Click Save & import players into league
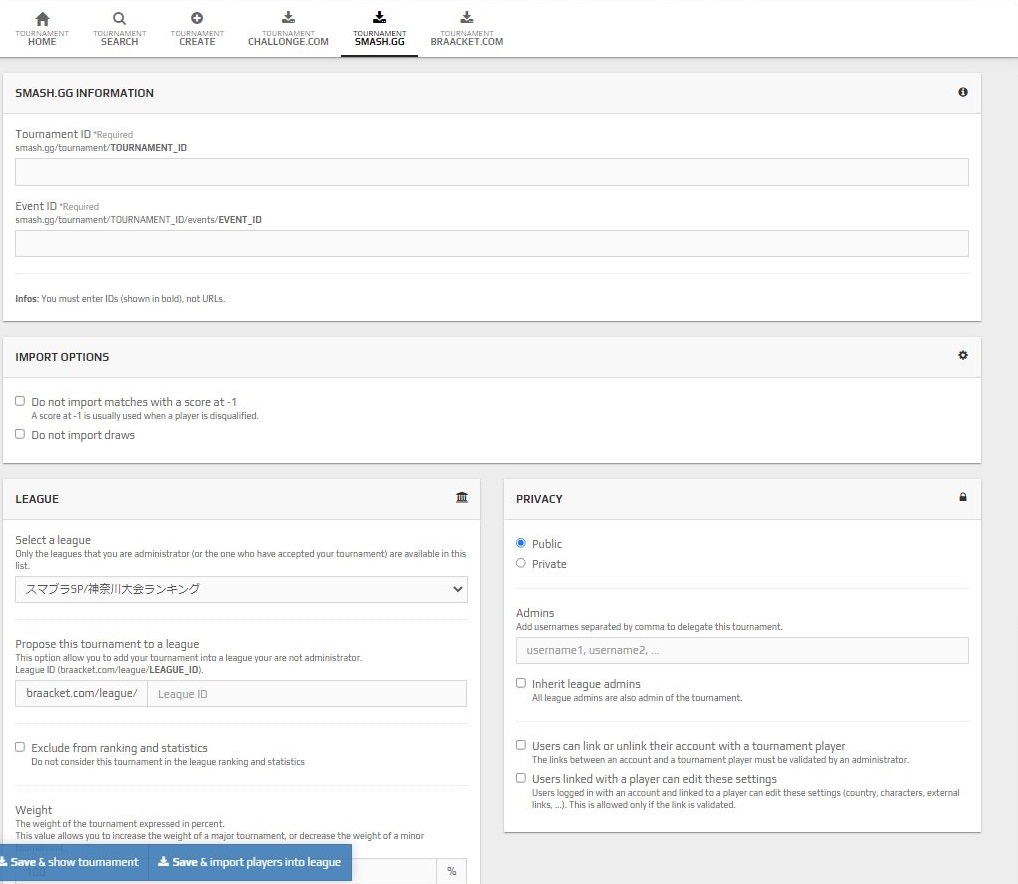The image size is (1018, 884). pyautogui.click(x=250, y=862)
